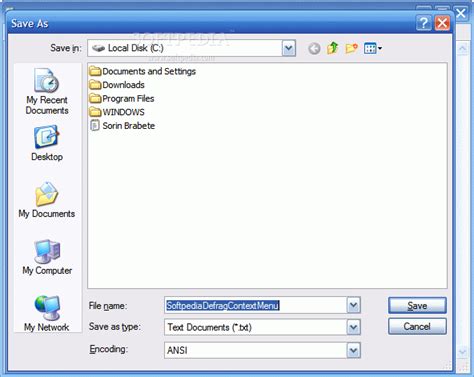Click the Save button
474x377 pixels.
tap(417, 306)
